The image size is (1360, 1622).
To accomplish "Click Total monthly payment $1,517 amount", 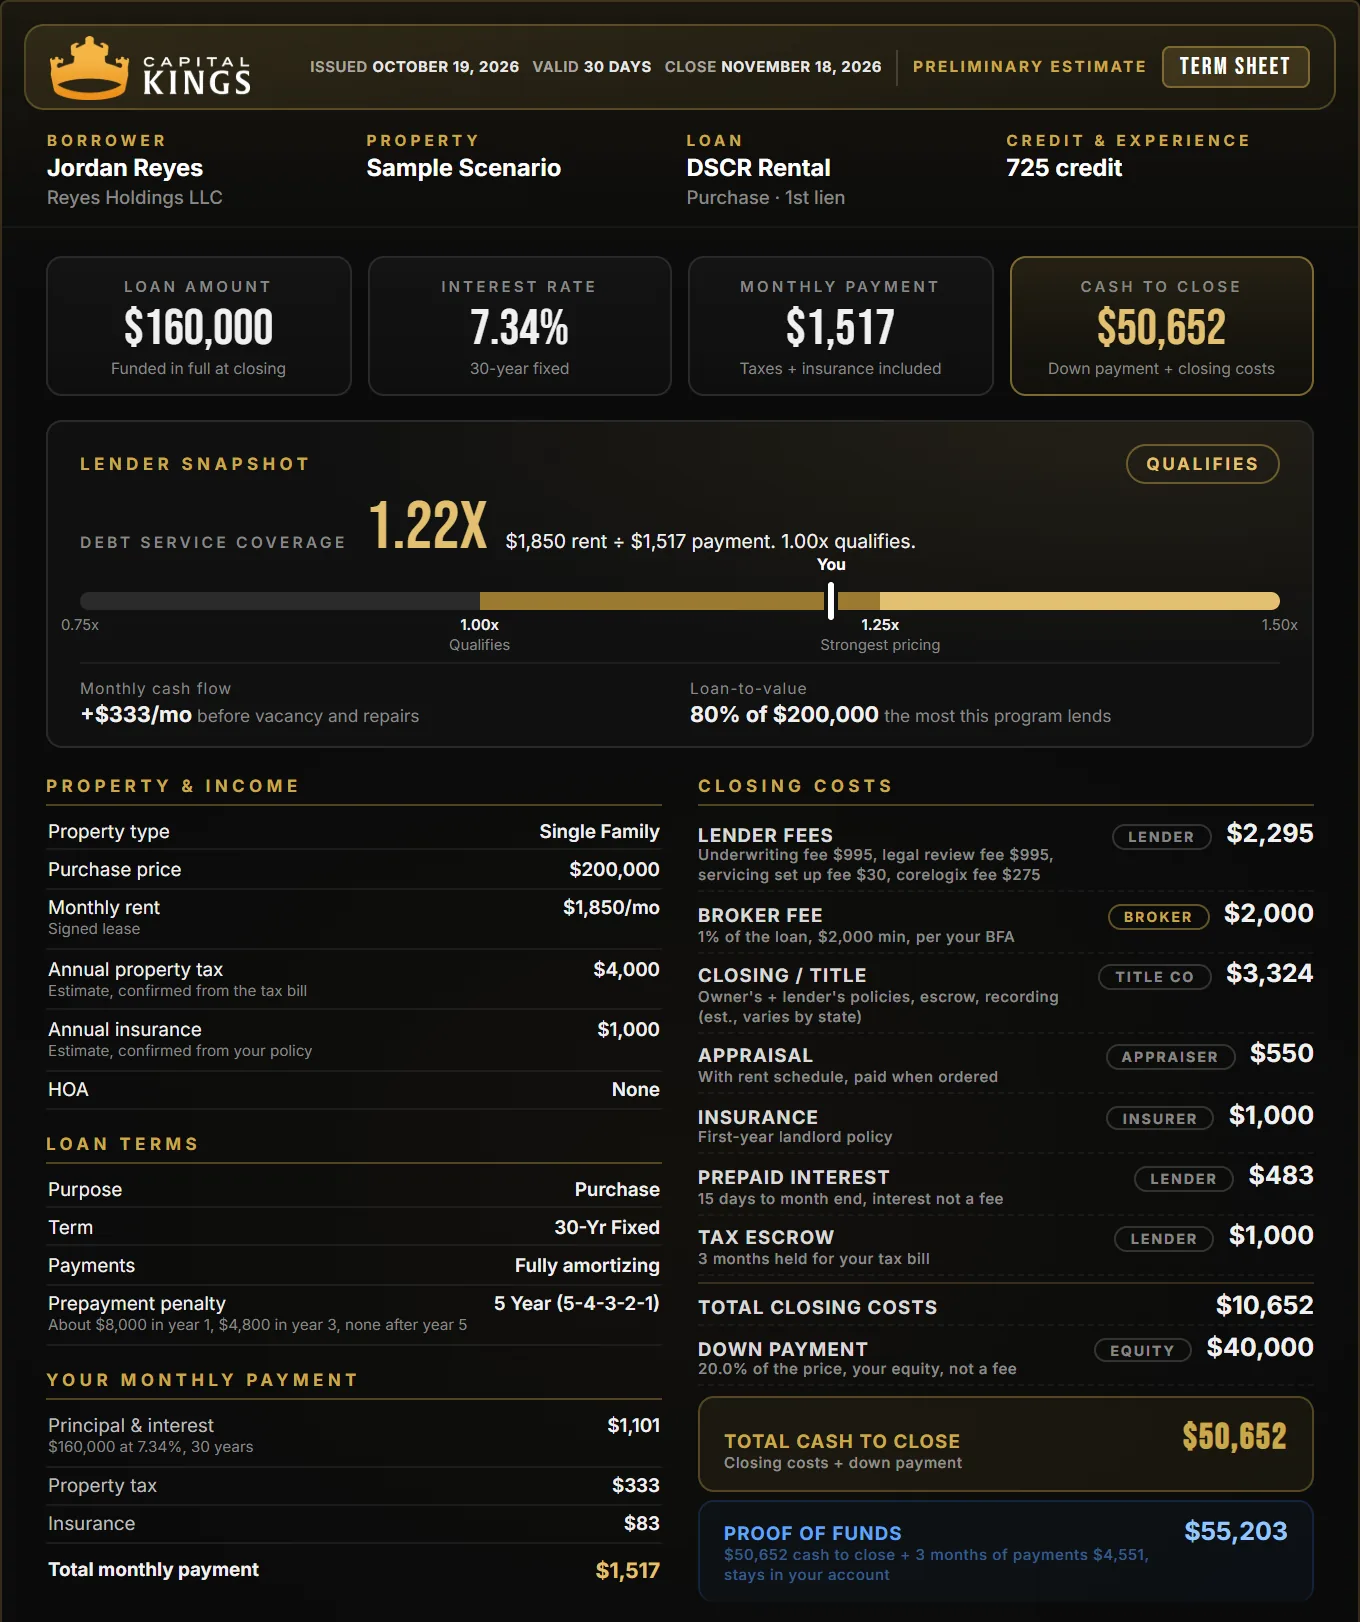I will [628, 1571].
